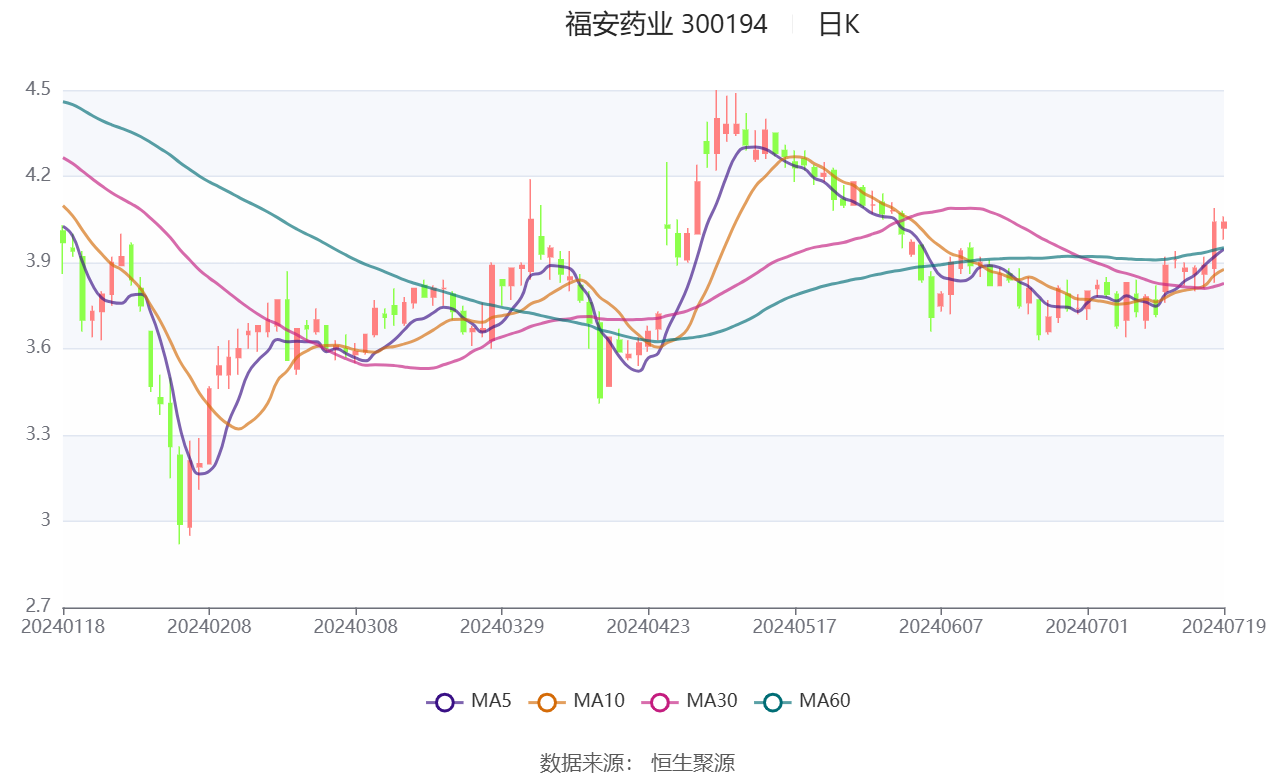The image size is (1275, 775).
Task: Hide the MA60 series via its label
Action: point(824,701)
